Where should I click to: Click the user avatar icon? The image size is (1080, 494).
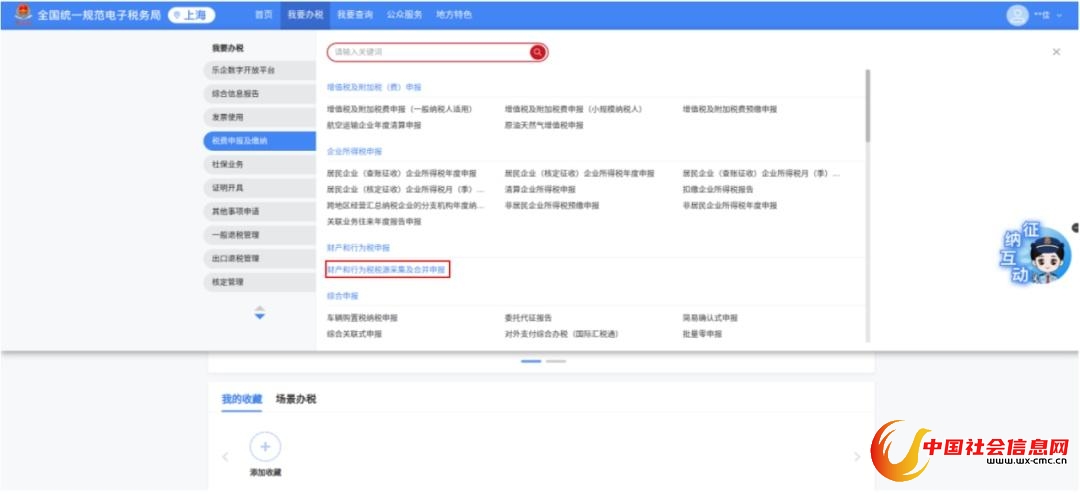point(1018,15)
